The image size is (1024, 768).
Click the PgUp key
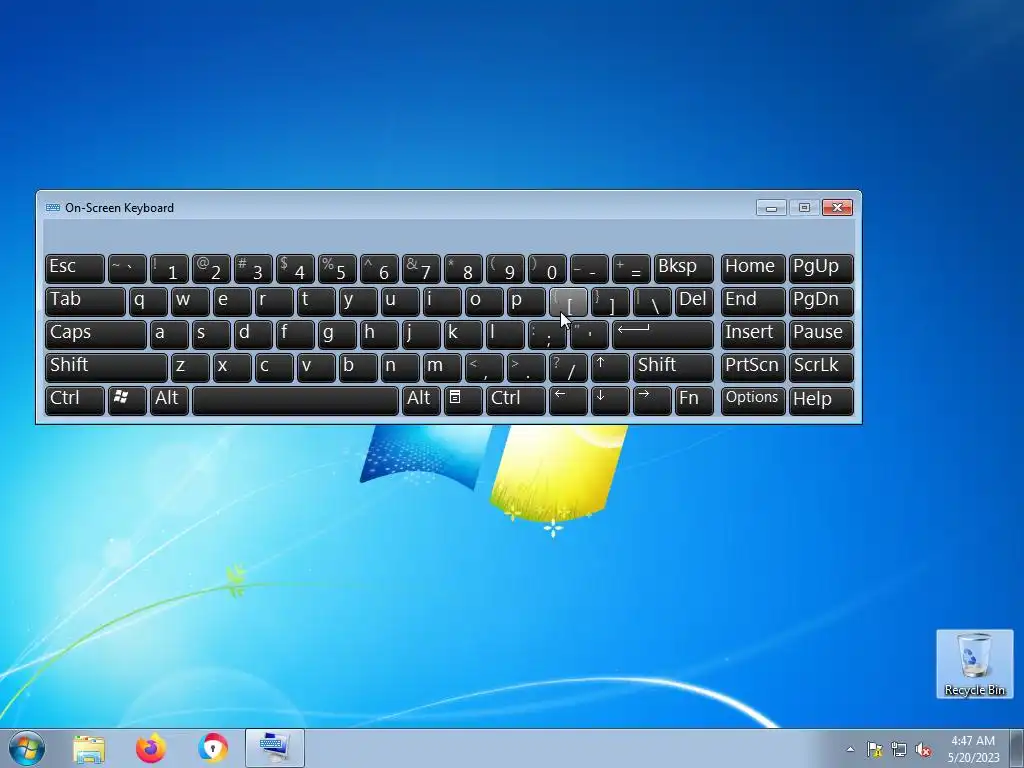821,268
